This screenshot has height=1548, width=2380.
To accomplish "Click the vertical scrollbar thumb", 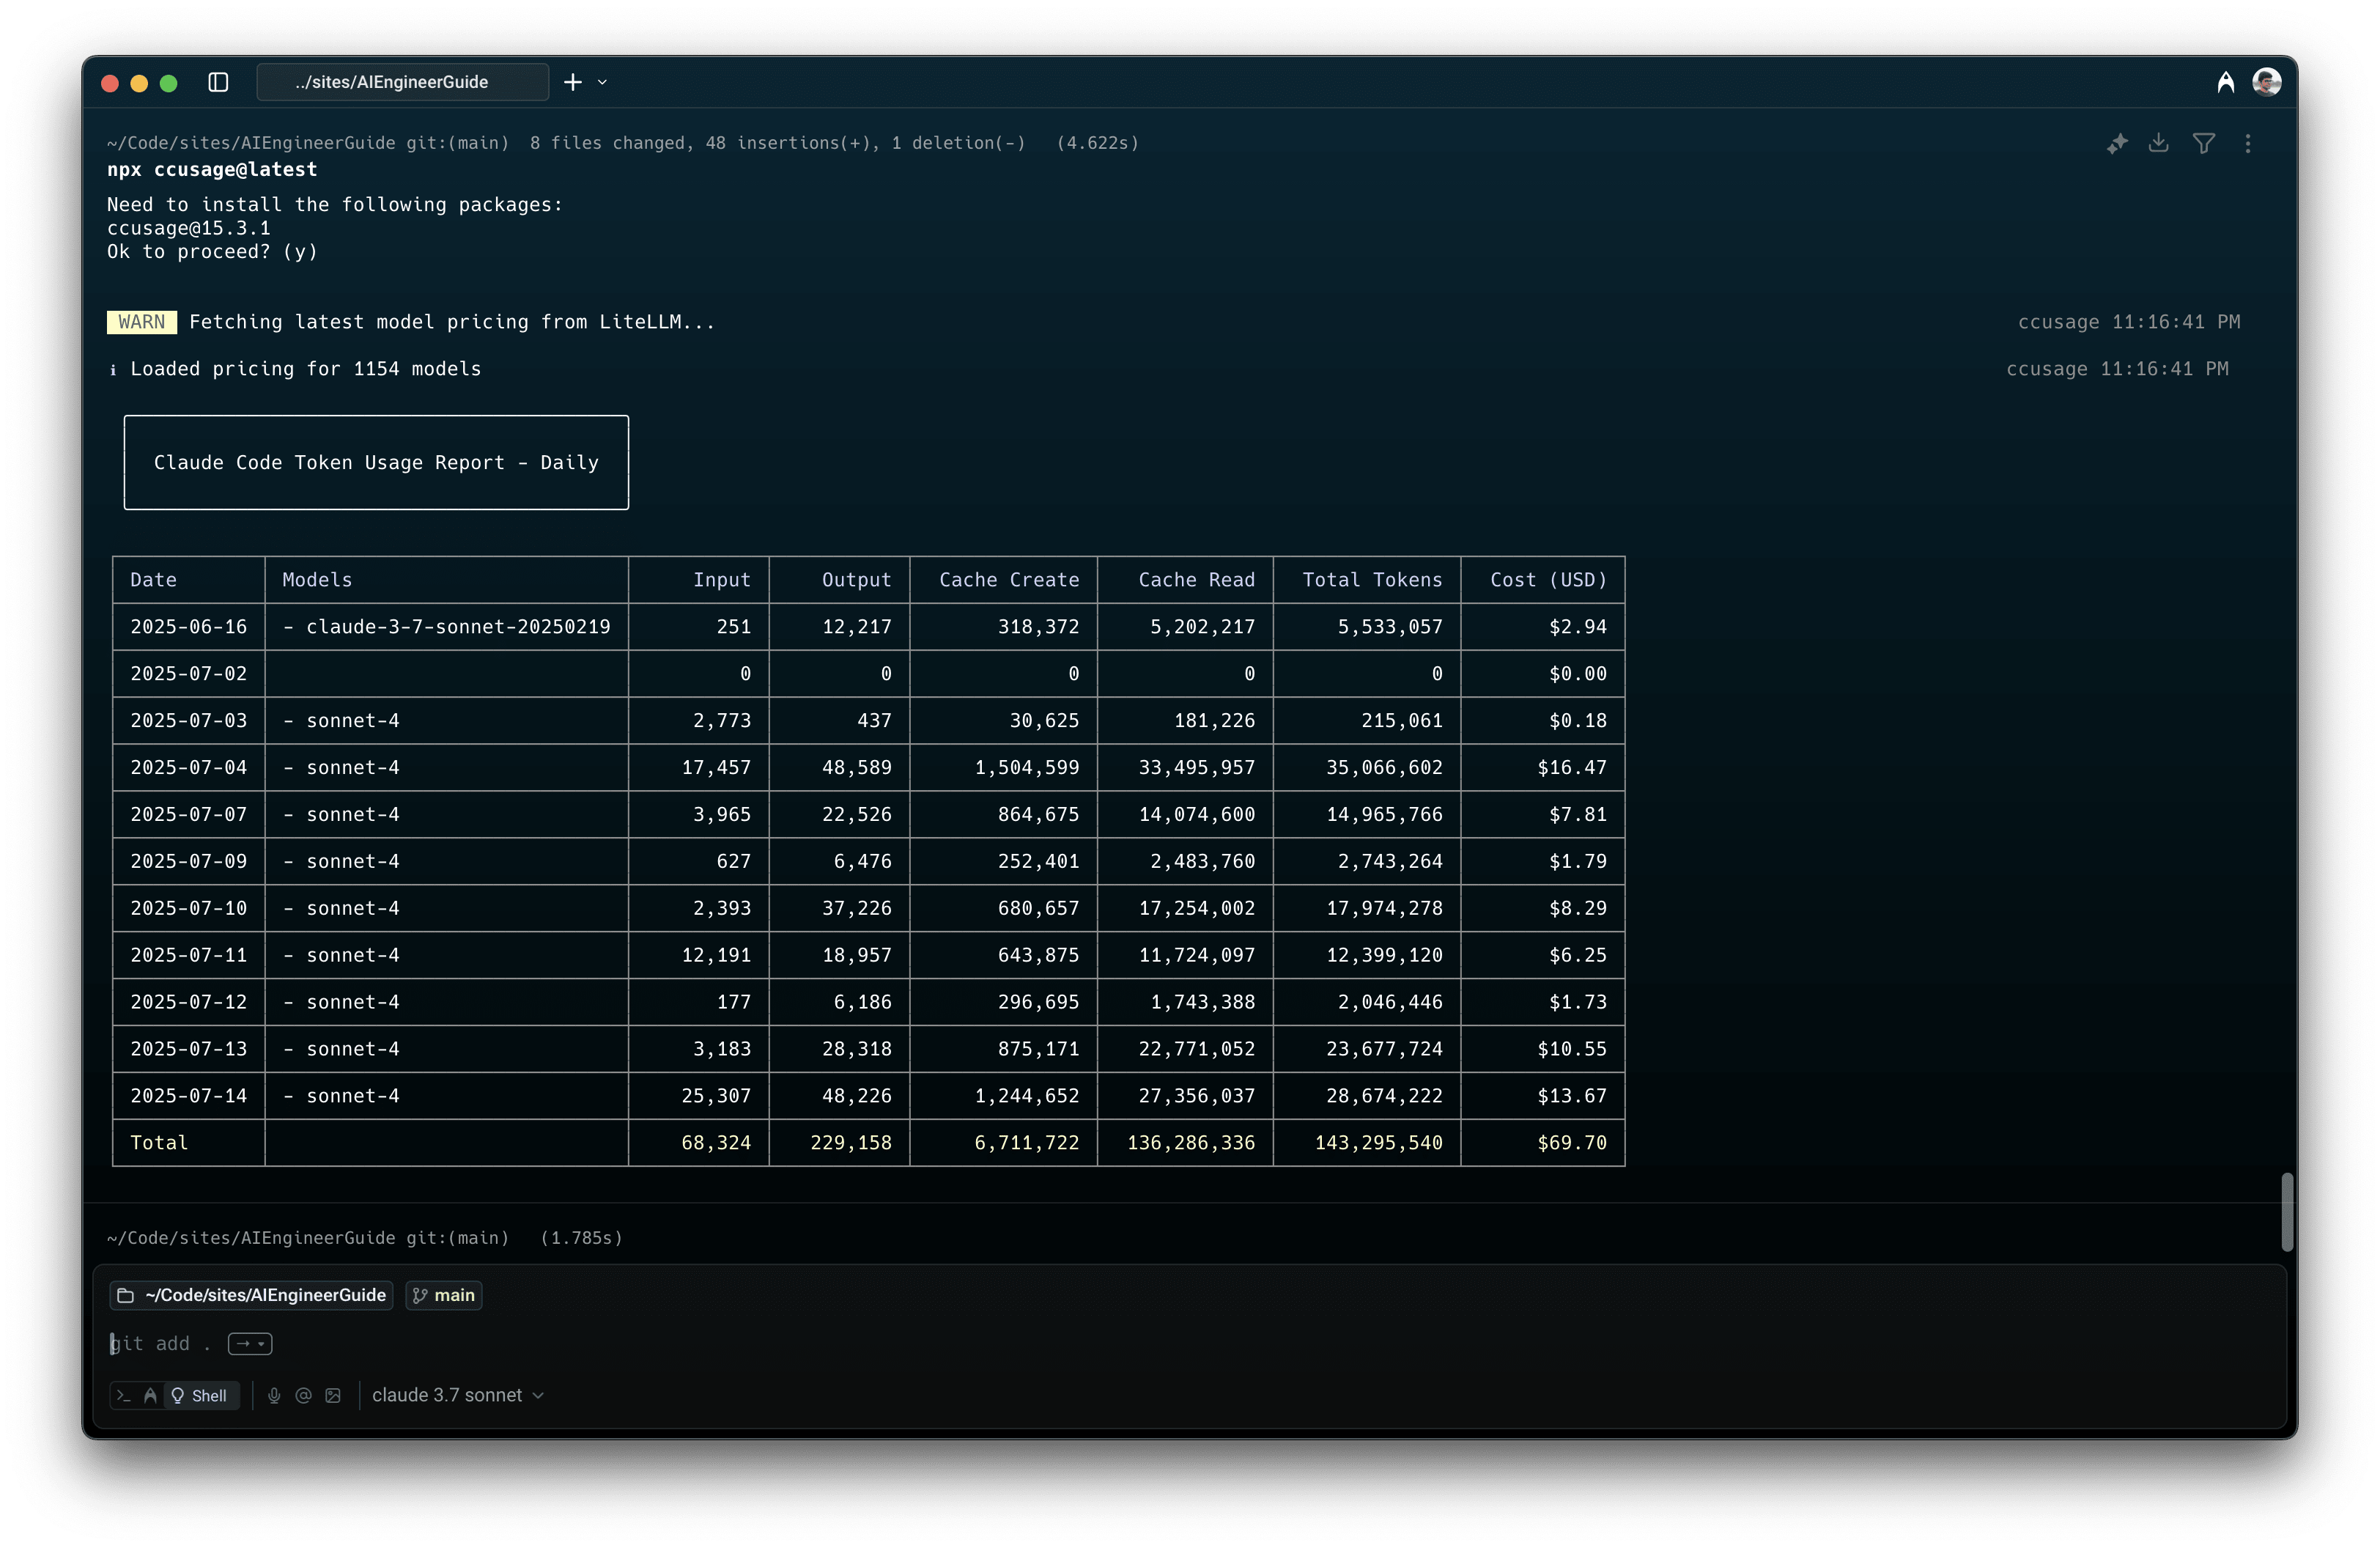I will coord(2286,1212).
